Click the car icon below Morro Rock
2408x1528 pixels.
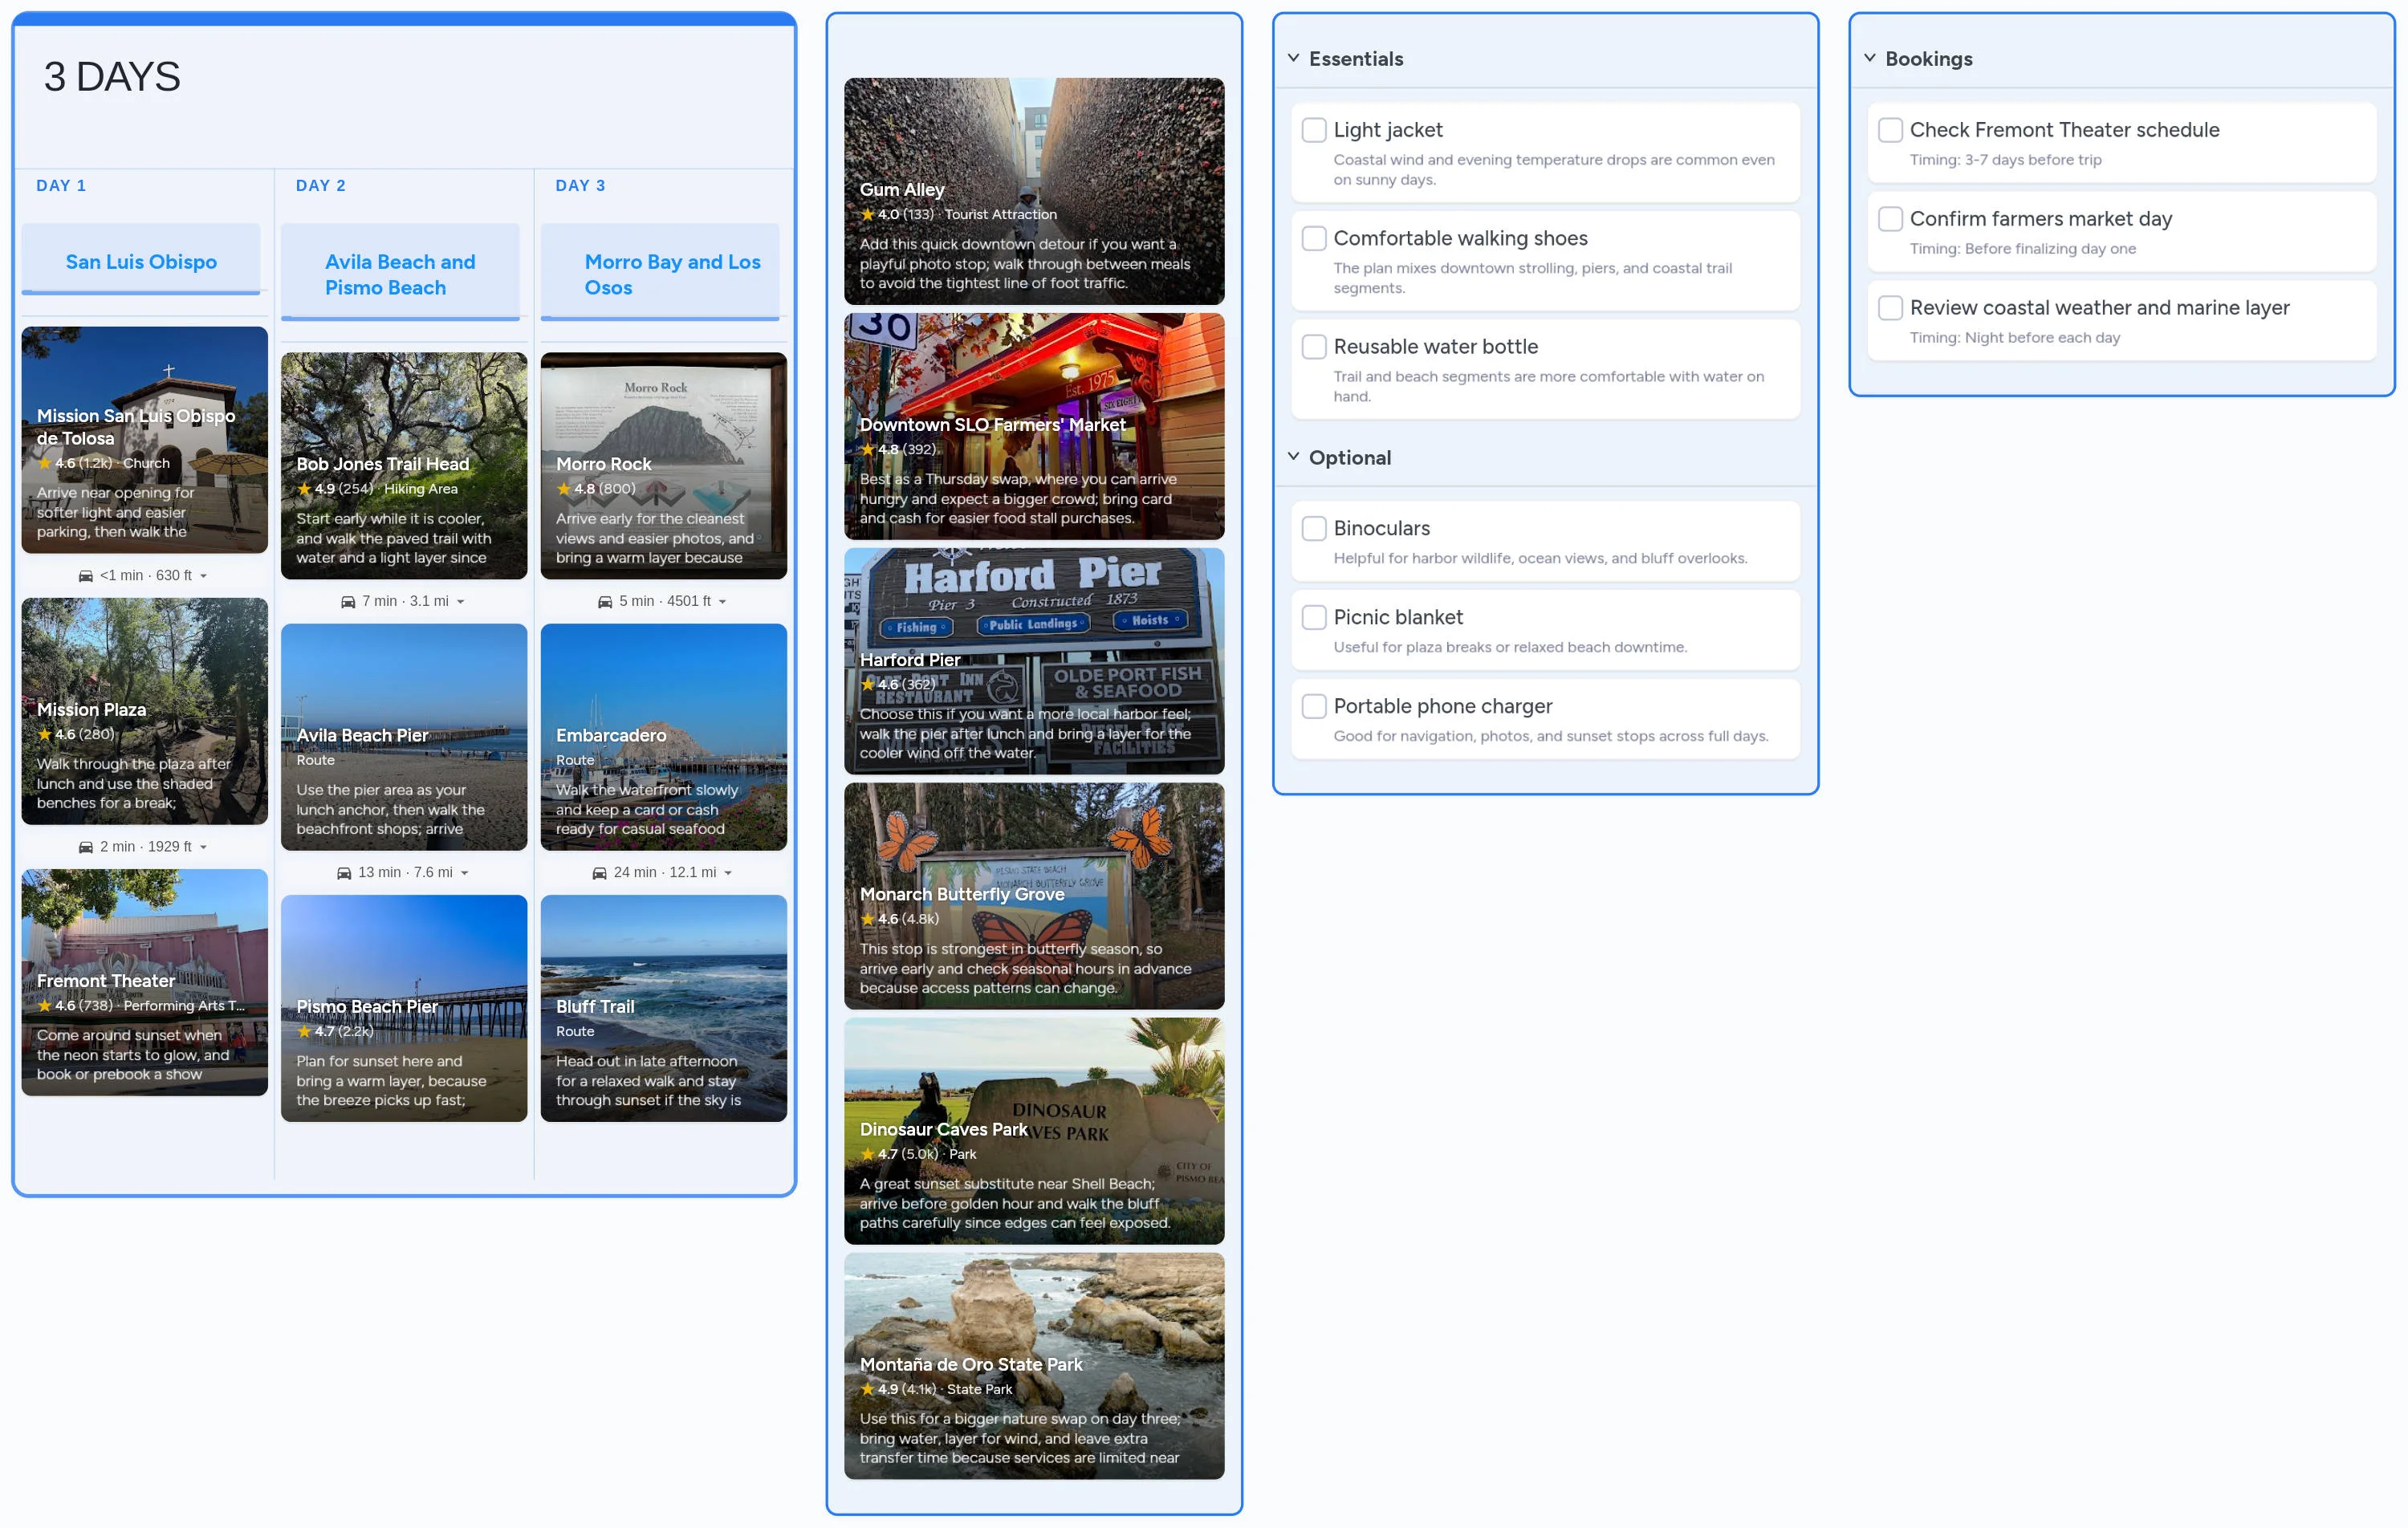point(607,601)
